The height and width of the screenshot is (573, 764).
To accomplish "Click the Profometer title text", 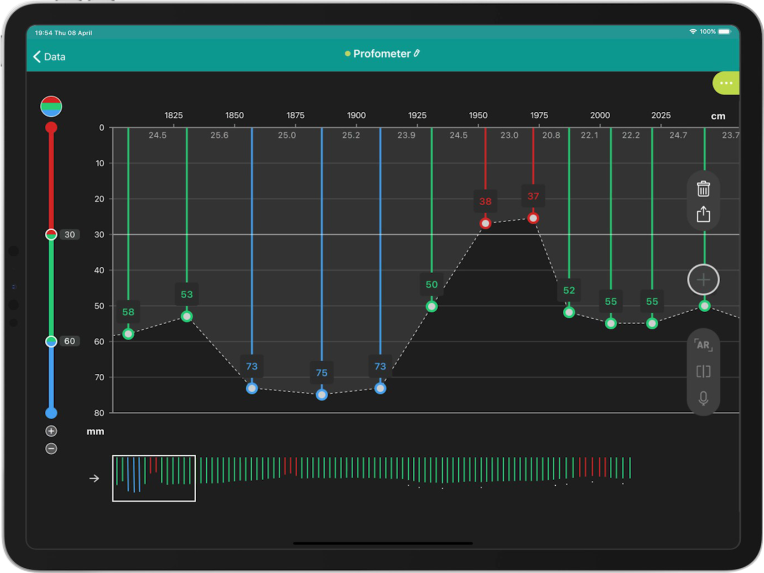I will click(382, 54).
